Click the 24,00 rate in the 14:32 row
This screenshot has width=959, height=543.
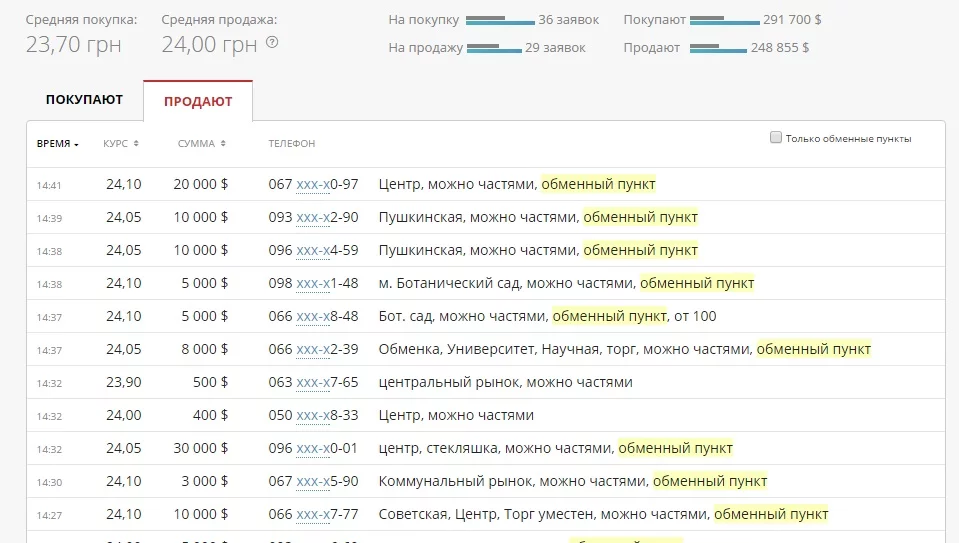[124, 415]
